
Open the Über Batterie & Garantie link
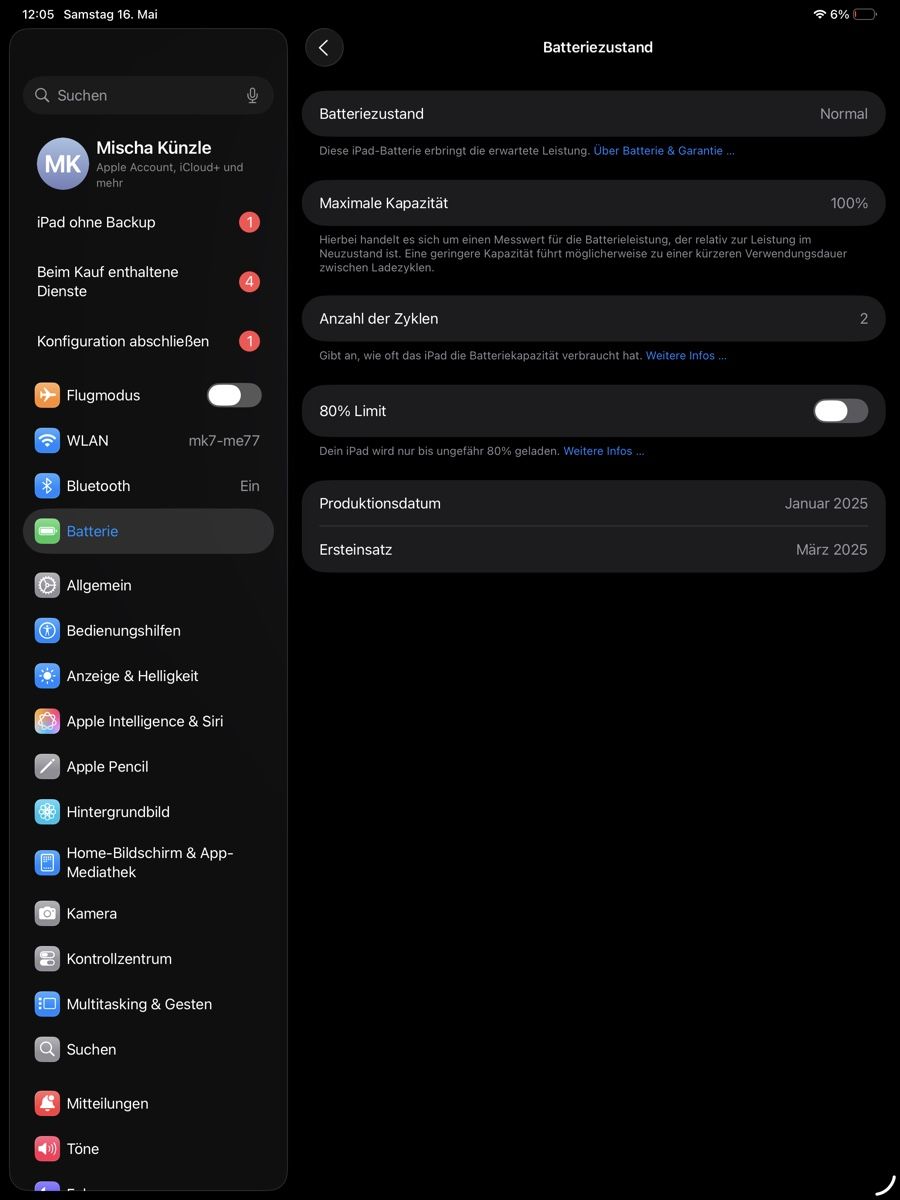point(664,151)
